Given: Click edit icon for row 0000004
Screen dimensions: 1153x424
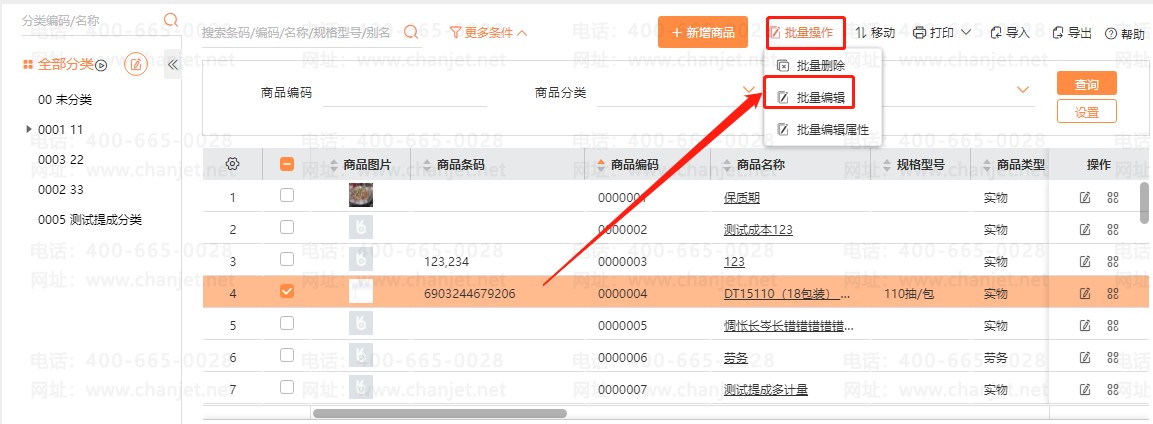Looking at the screenshot, I should coord(1085,293).
